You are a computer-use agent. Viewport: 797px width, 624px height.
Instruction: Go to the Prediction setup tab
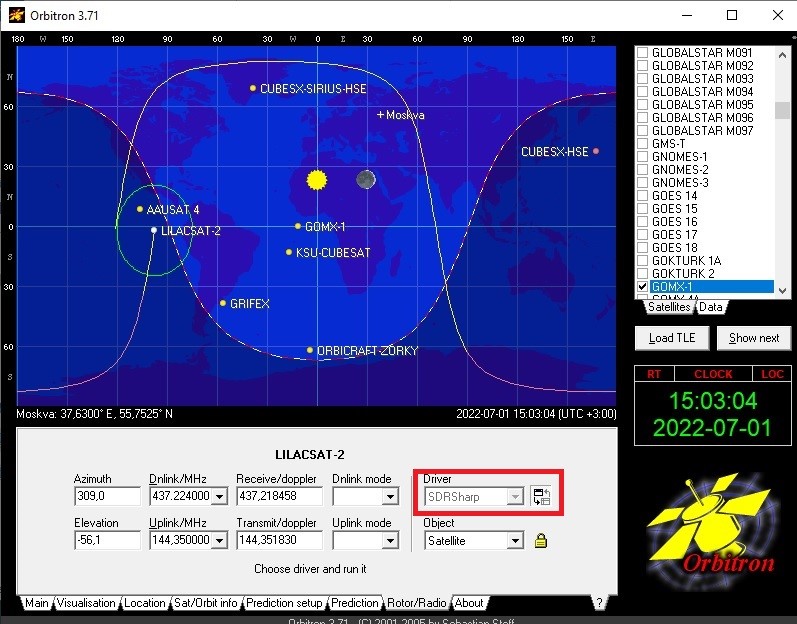(284, 603)
